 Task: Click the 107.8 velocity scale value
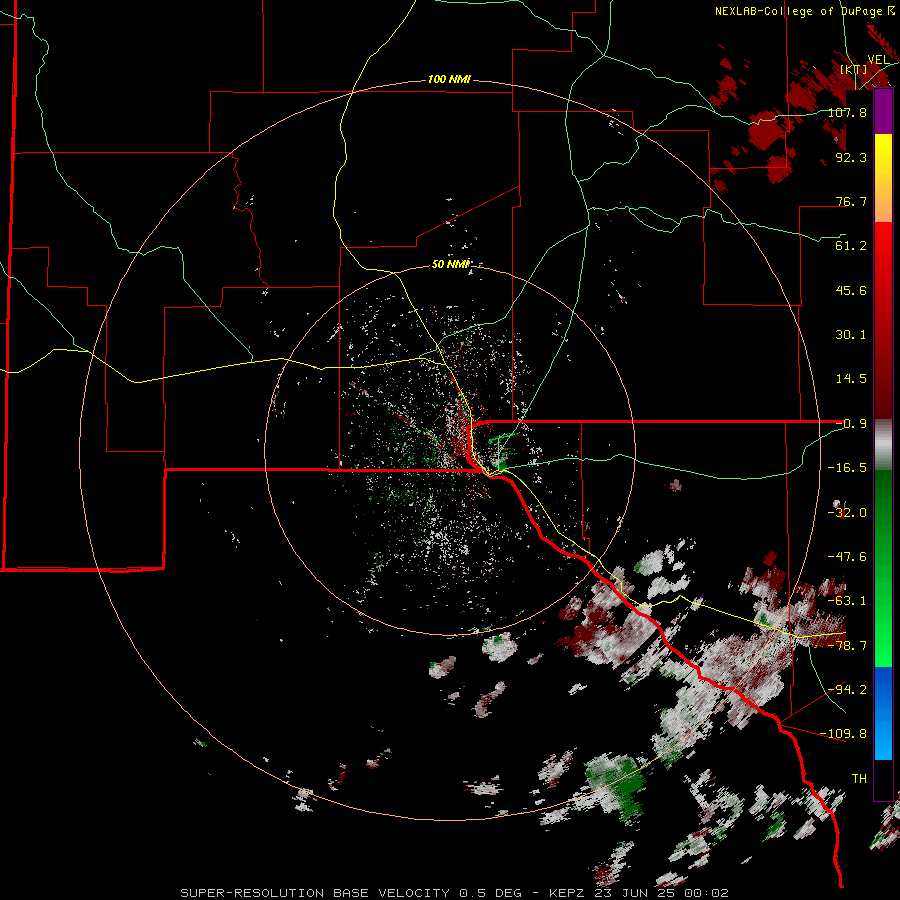(x=847, y=112)
